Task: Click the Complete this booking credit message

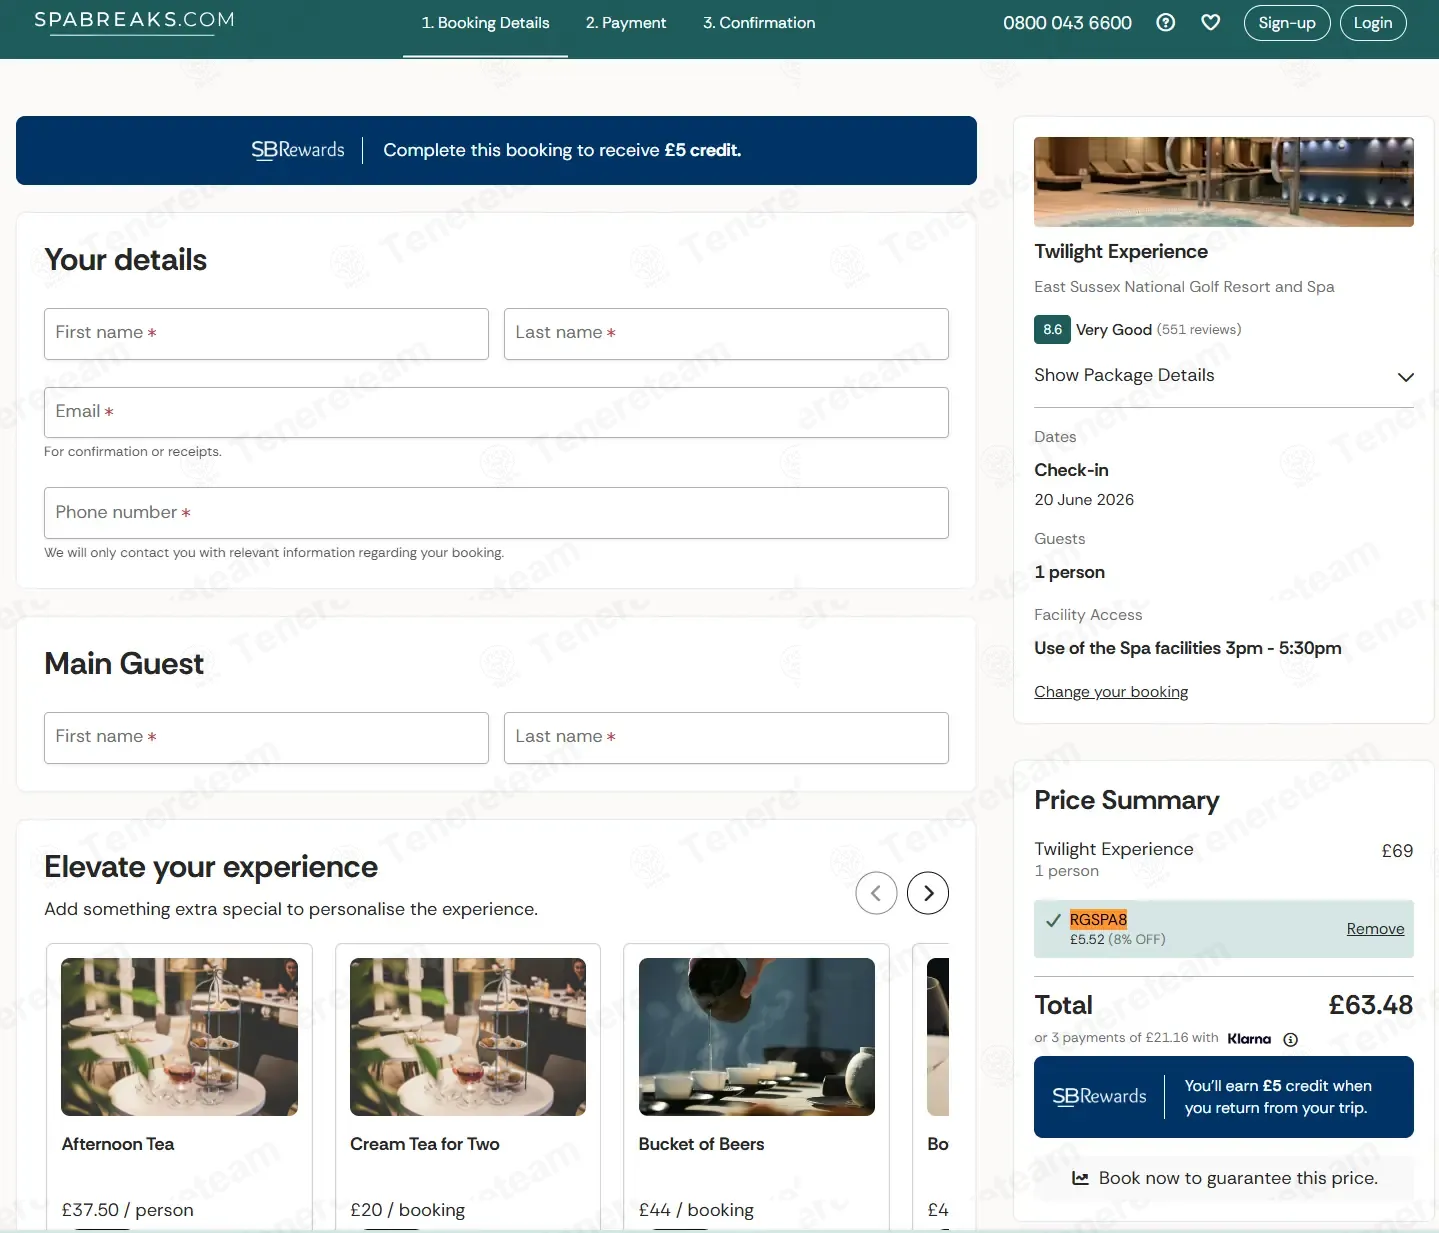Action: (562, 150)
